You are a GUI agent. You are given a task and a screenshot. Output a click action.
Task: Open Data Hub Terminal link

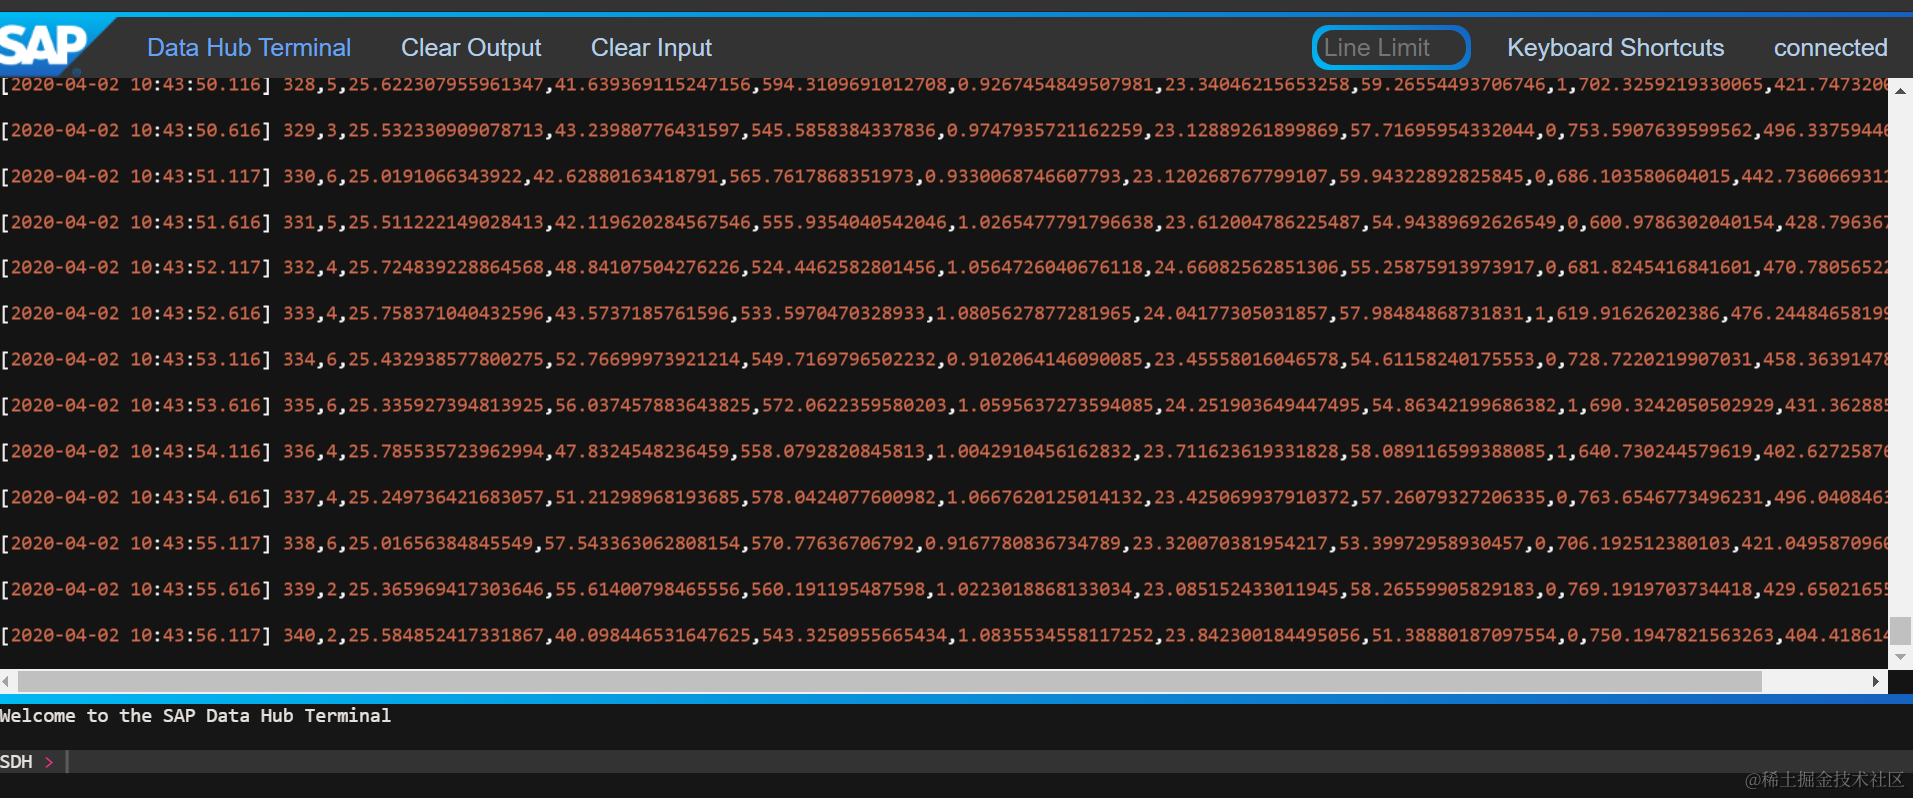point(249,47)
